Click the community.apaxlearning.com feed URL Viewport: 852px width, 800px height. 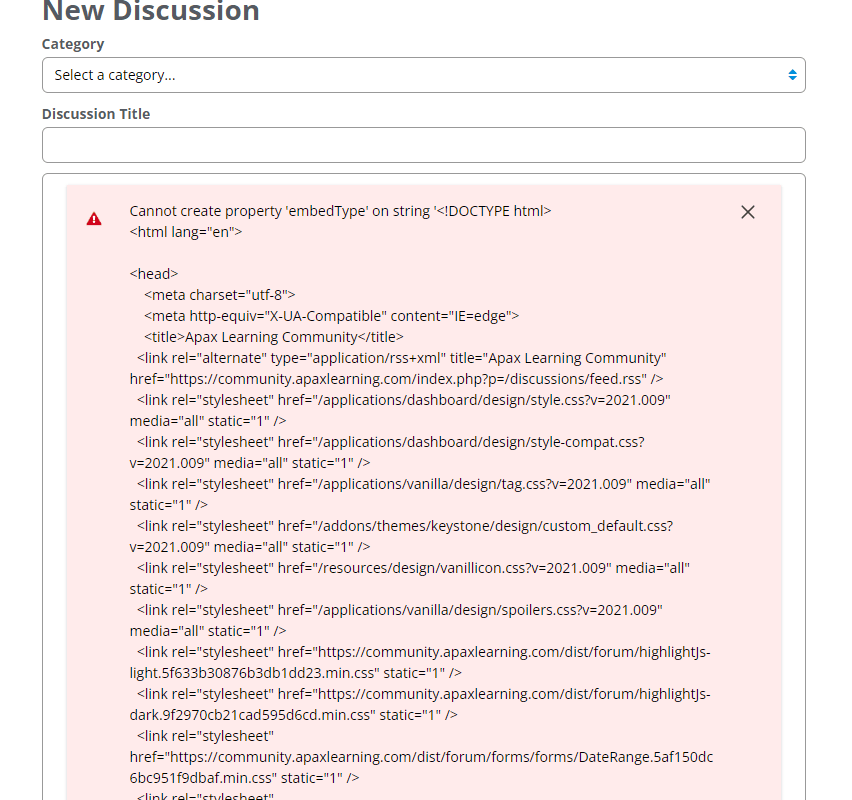(x=397, y=378)
